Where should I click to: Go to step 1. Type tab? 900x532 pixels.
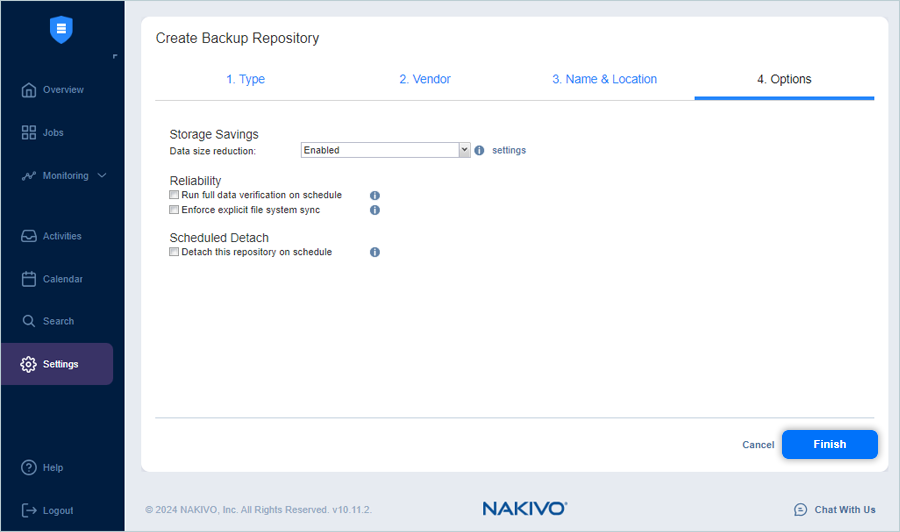(x=245, y=79)
